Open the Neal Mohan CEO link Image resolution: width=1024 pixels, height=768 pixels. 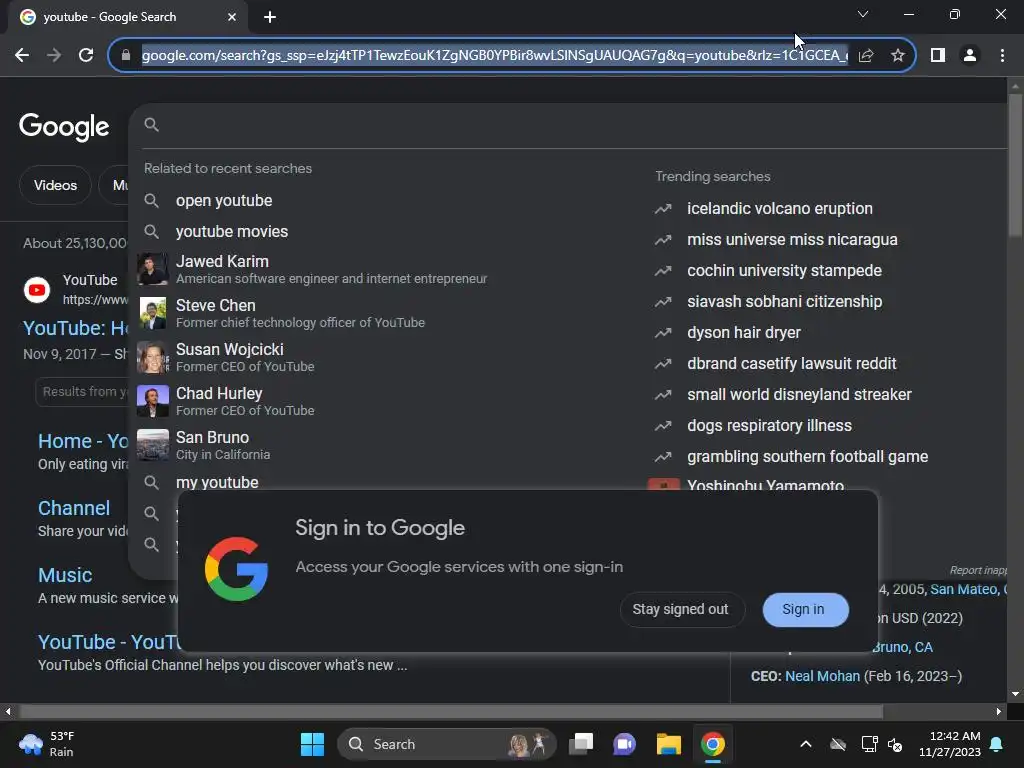pyautogui.click(x=822, y=676)
